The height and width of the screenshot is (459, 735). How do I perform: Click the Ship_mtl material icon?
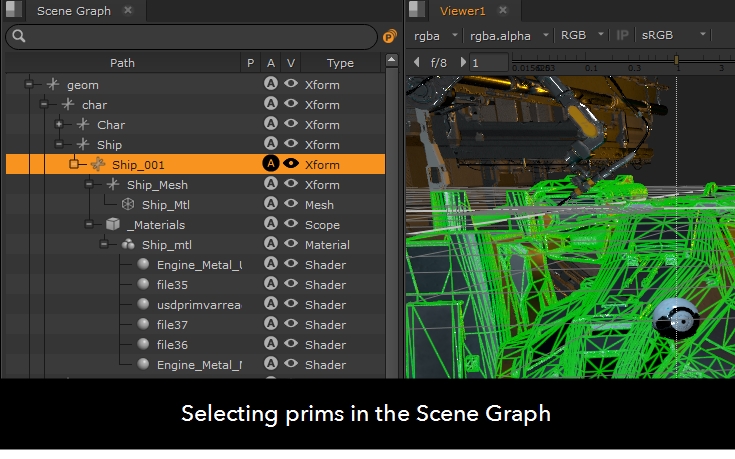pyautogui.click(x=128, y=245)
